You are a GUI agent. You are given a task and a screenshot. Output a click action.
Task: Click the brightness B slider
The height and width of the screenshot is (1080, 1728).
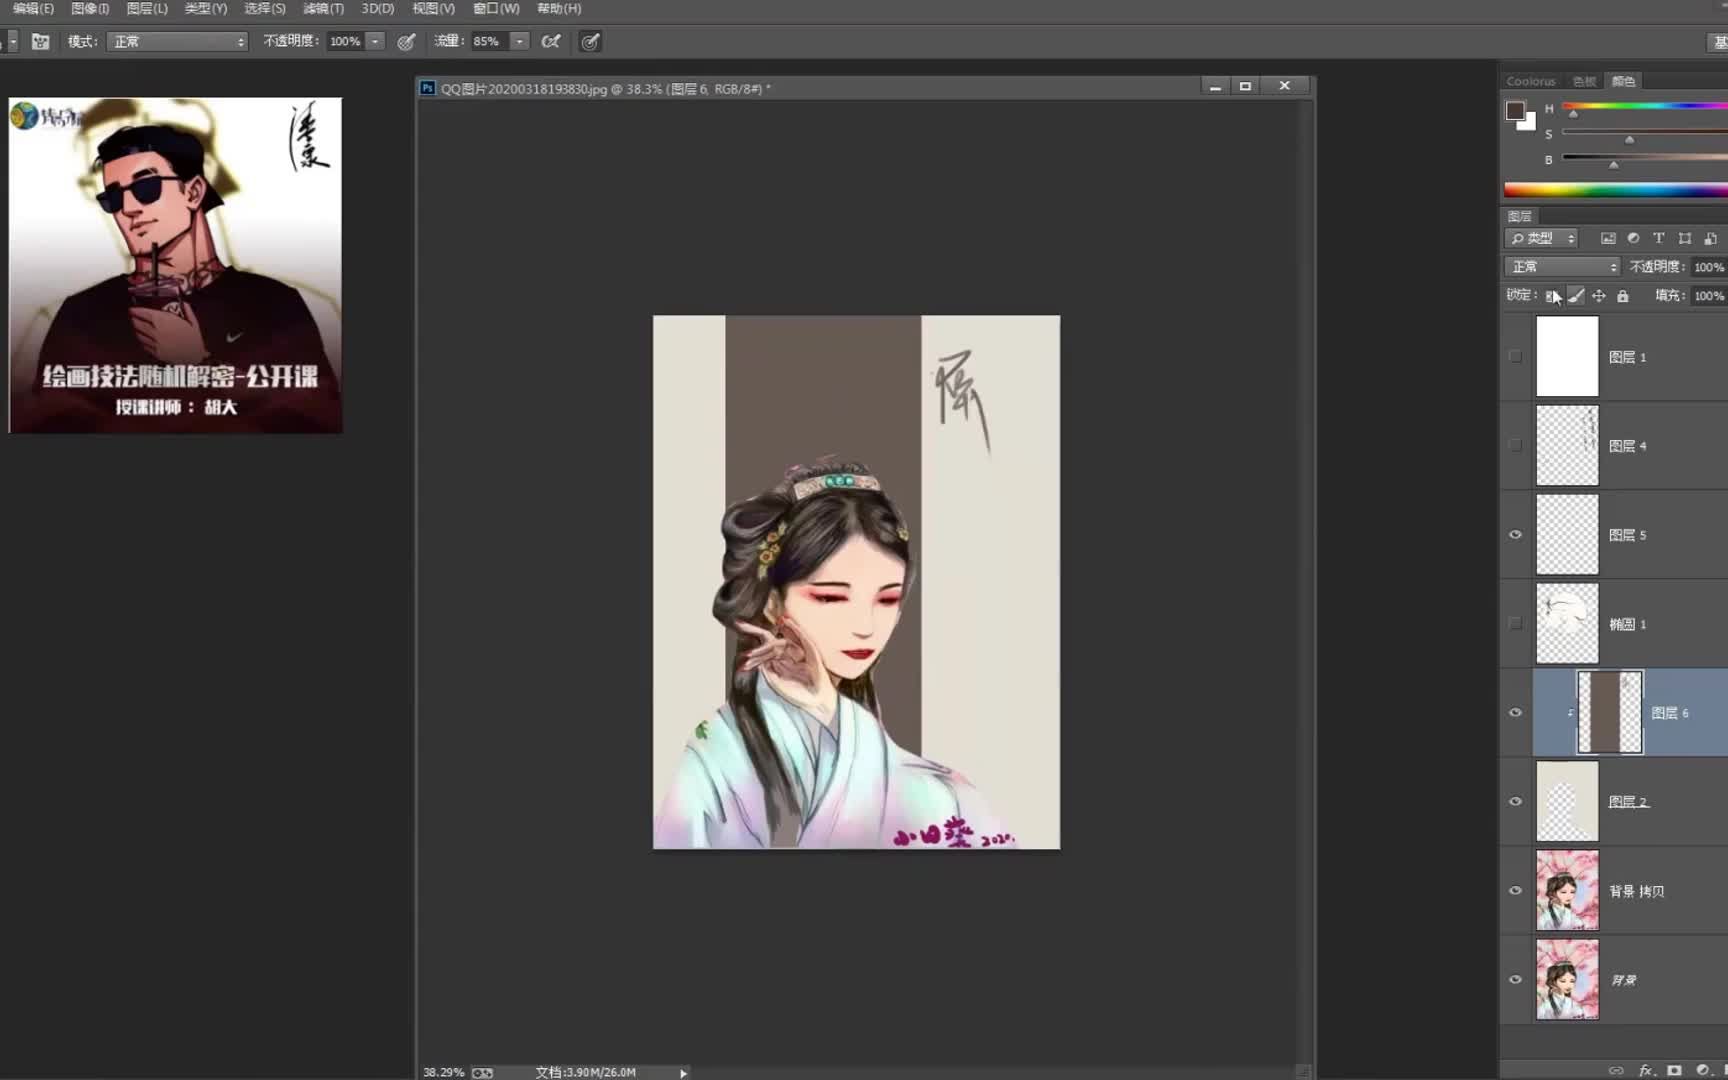(x=1645, y=157)
